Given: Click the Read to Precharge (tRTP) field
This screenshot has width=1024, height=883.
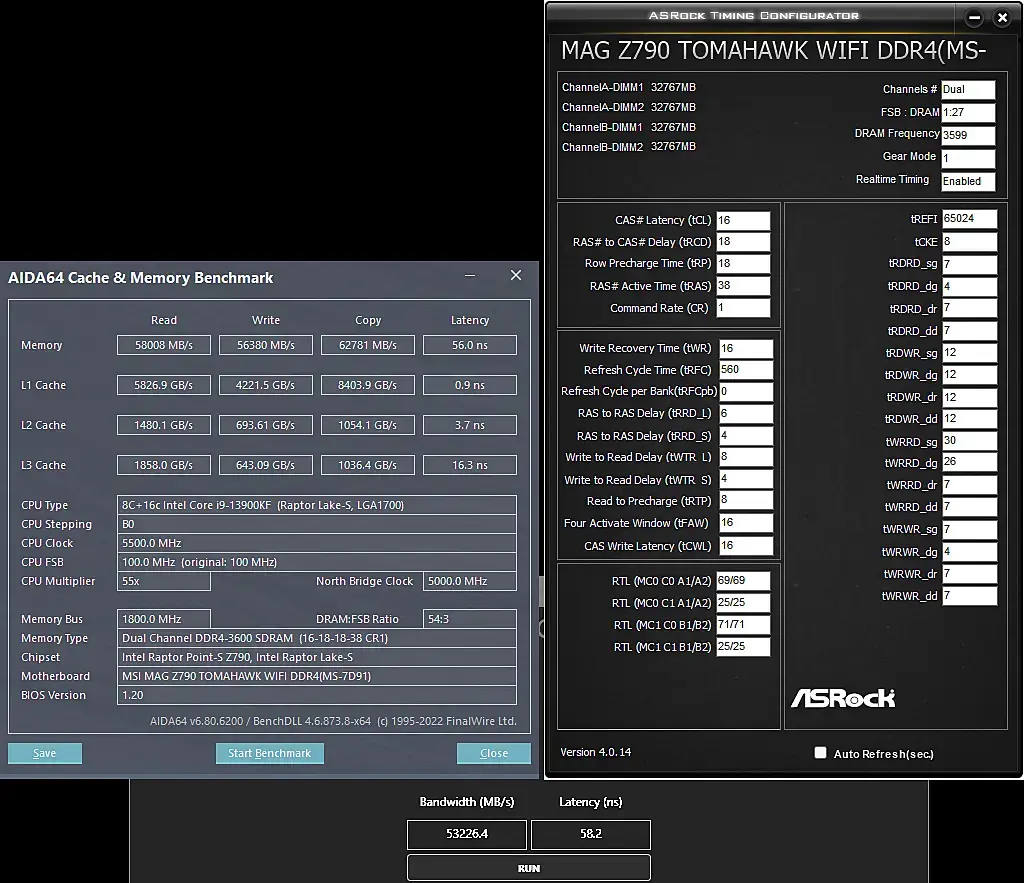Looking at the screenshot, I should pyautogui.click(x=746, y=500).
